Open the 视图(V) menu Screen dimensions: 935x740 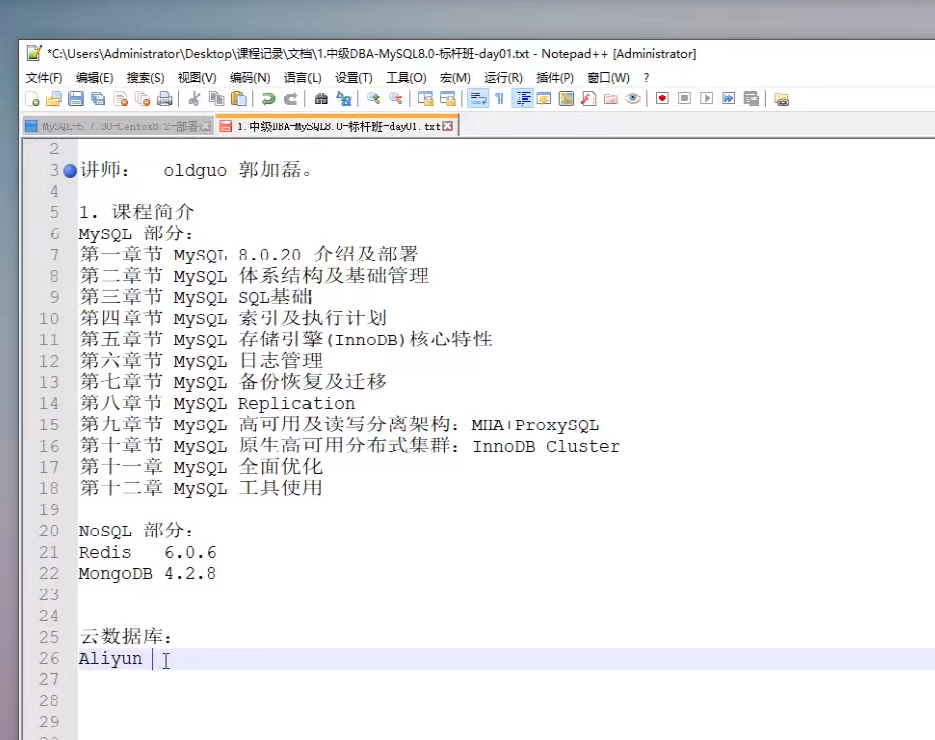(x=197, y=78)
